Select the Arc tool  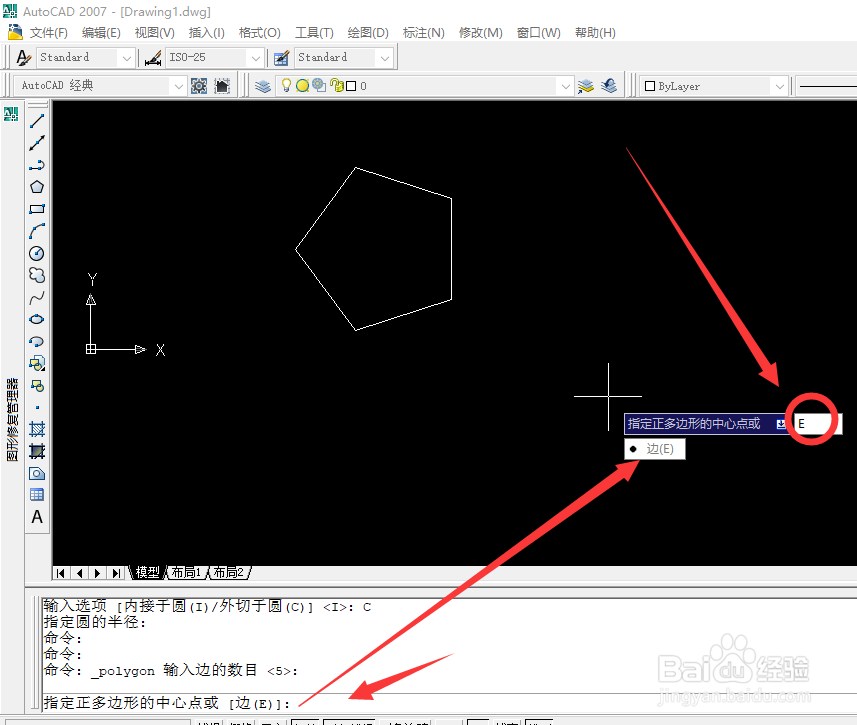click(x=37, y=231)
